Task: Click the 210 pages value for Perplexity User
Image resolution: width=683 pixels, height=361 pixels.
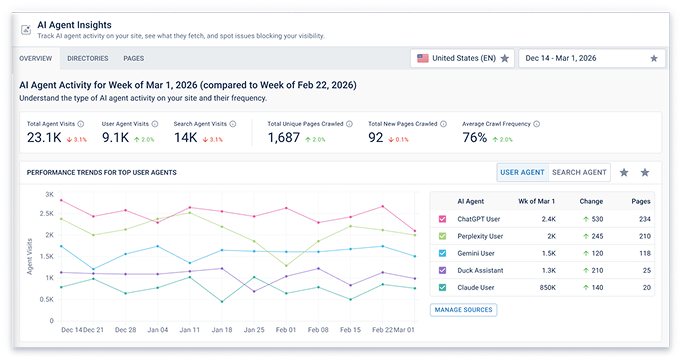Action: pos(645,236)
